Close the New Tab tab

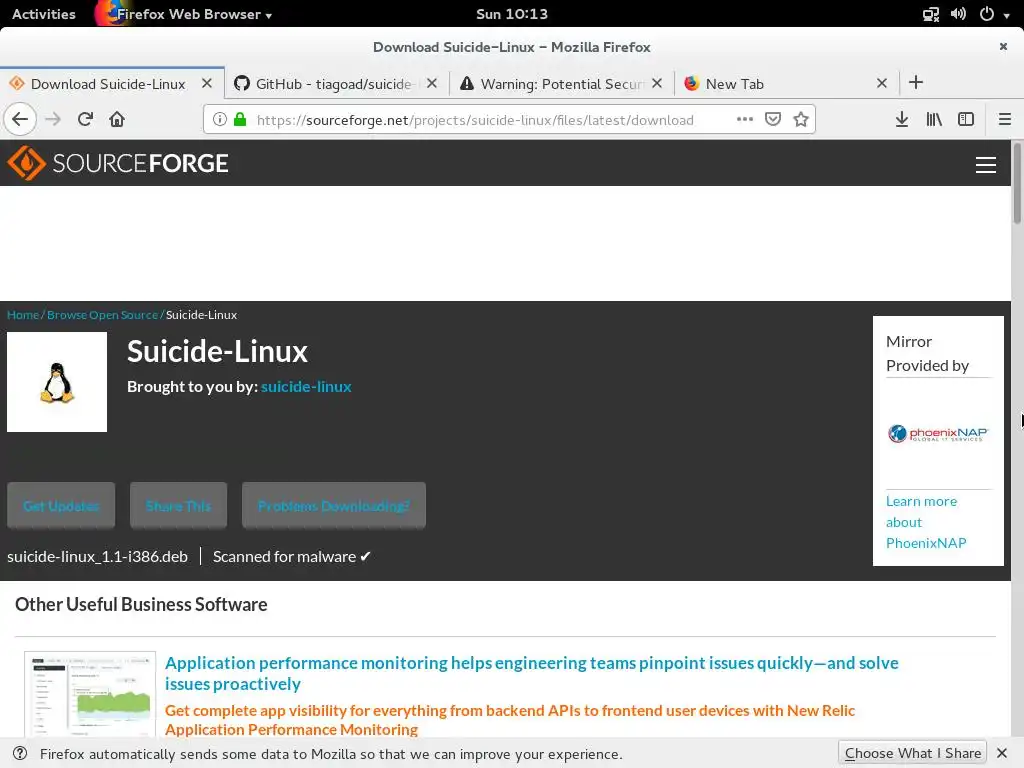click(882, 84)
